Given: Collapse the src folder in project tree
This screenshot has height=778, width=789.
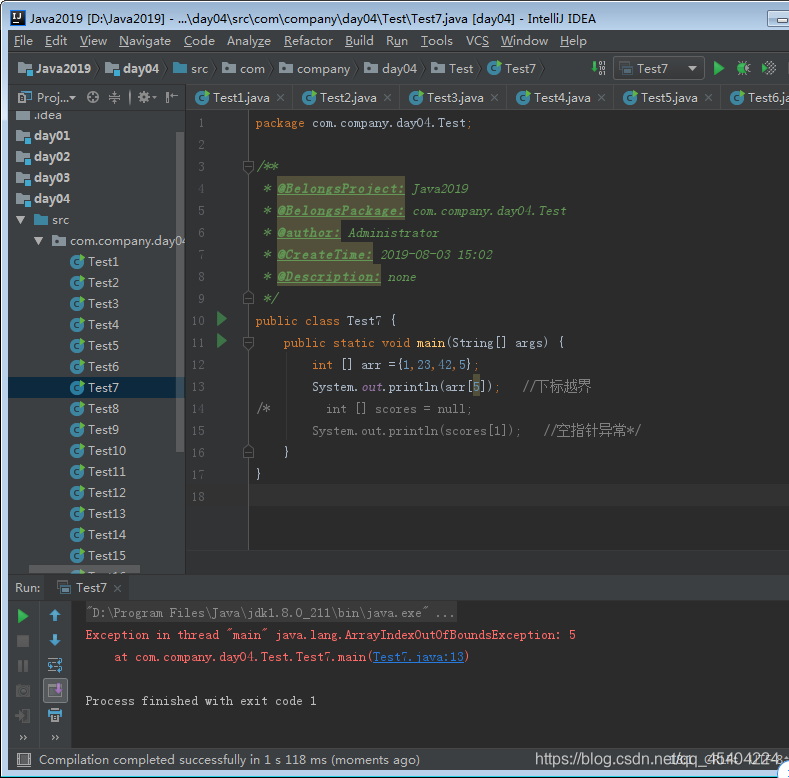Looking at the screenshot, I should pos(21,220).
